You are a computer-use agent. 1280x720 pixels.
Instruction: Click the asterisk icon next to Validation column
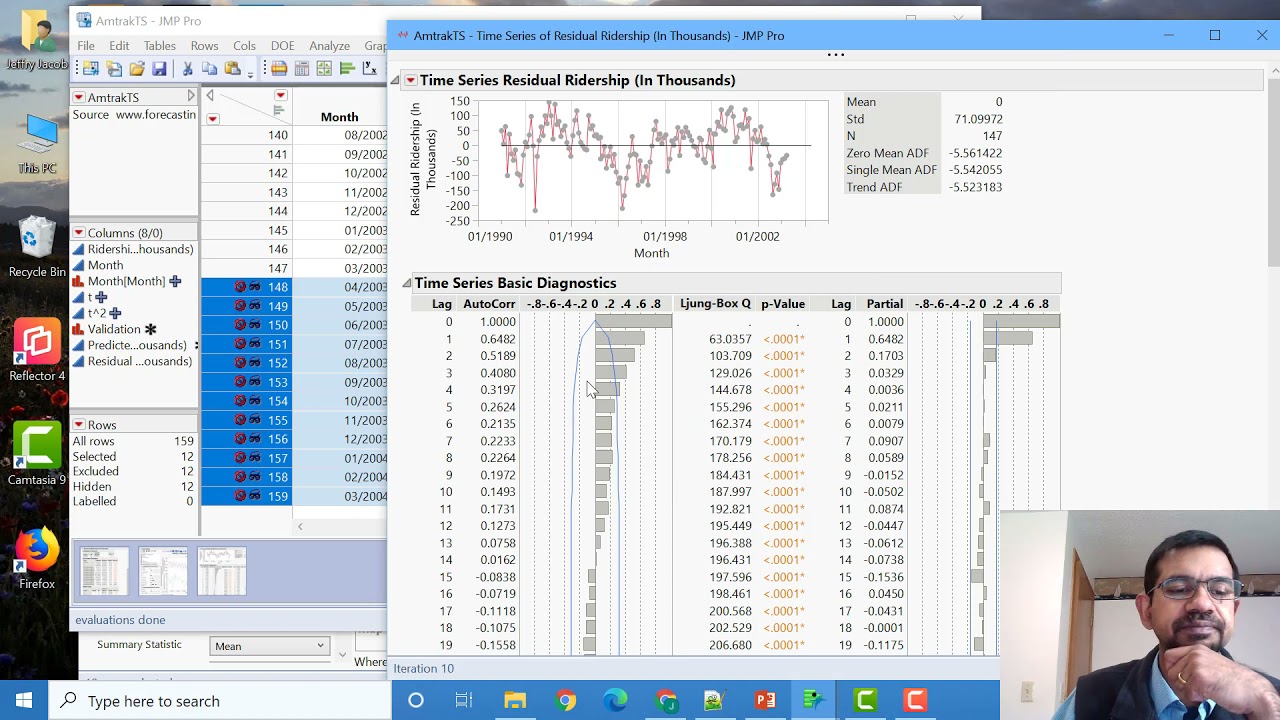(x=150, y=329)
